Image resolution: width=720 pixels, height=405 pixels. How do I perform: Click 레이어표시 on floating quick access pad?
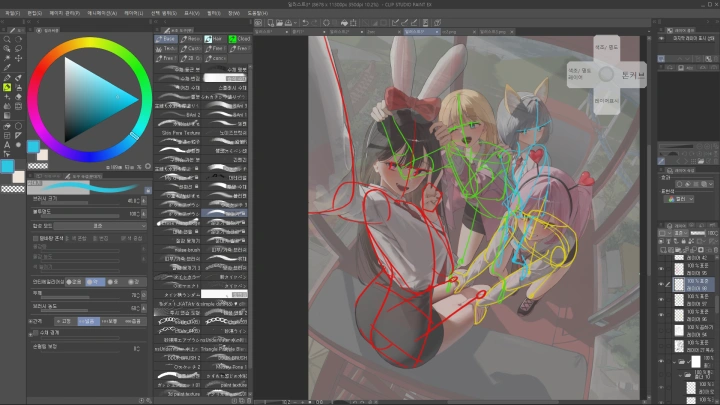(607, 101)
